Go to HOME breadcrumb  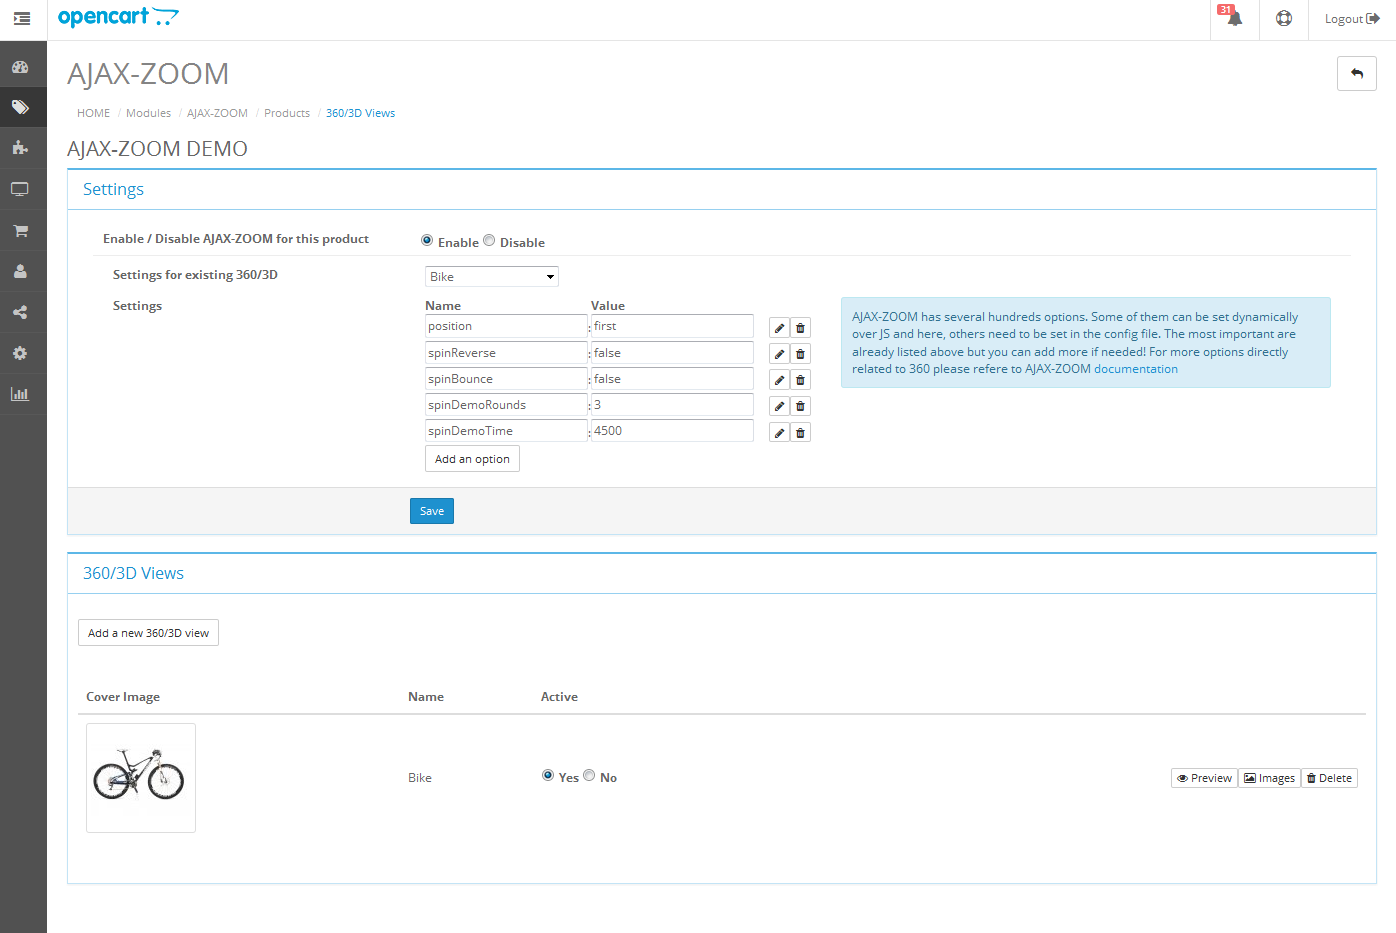point(94,113)
